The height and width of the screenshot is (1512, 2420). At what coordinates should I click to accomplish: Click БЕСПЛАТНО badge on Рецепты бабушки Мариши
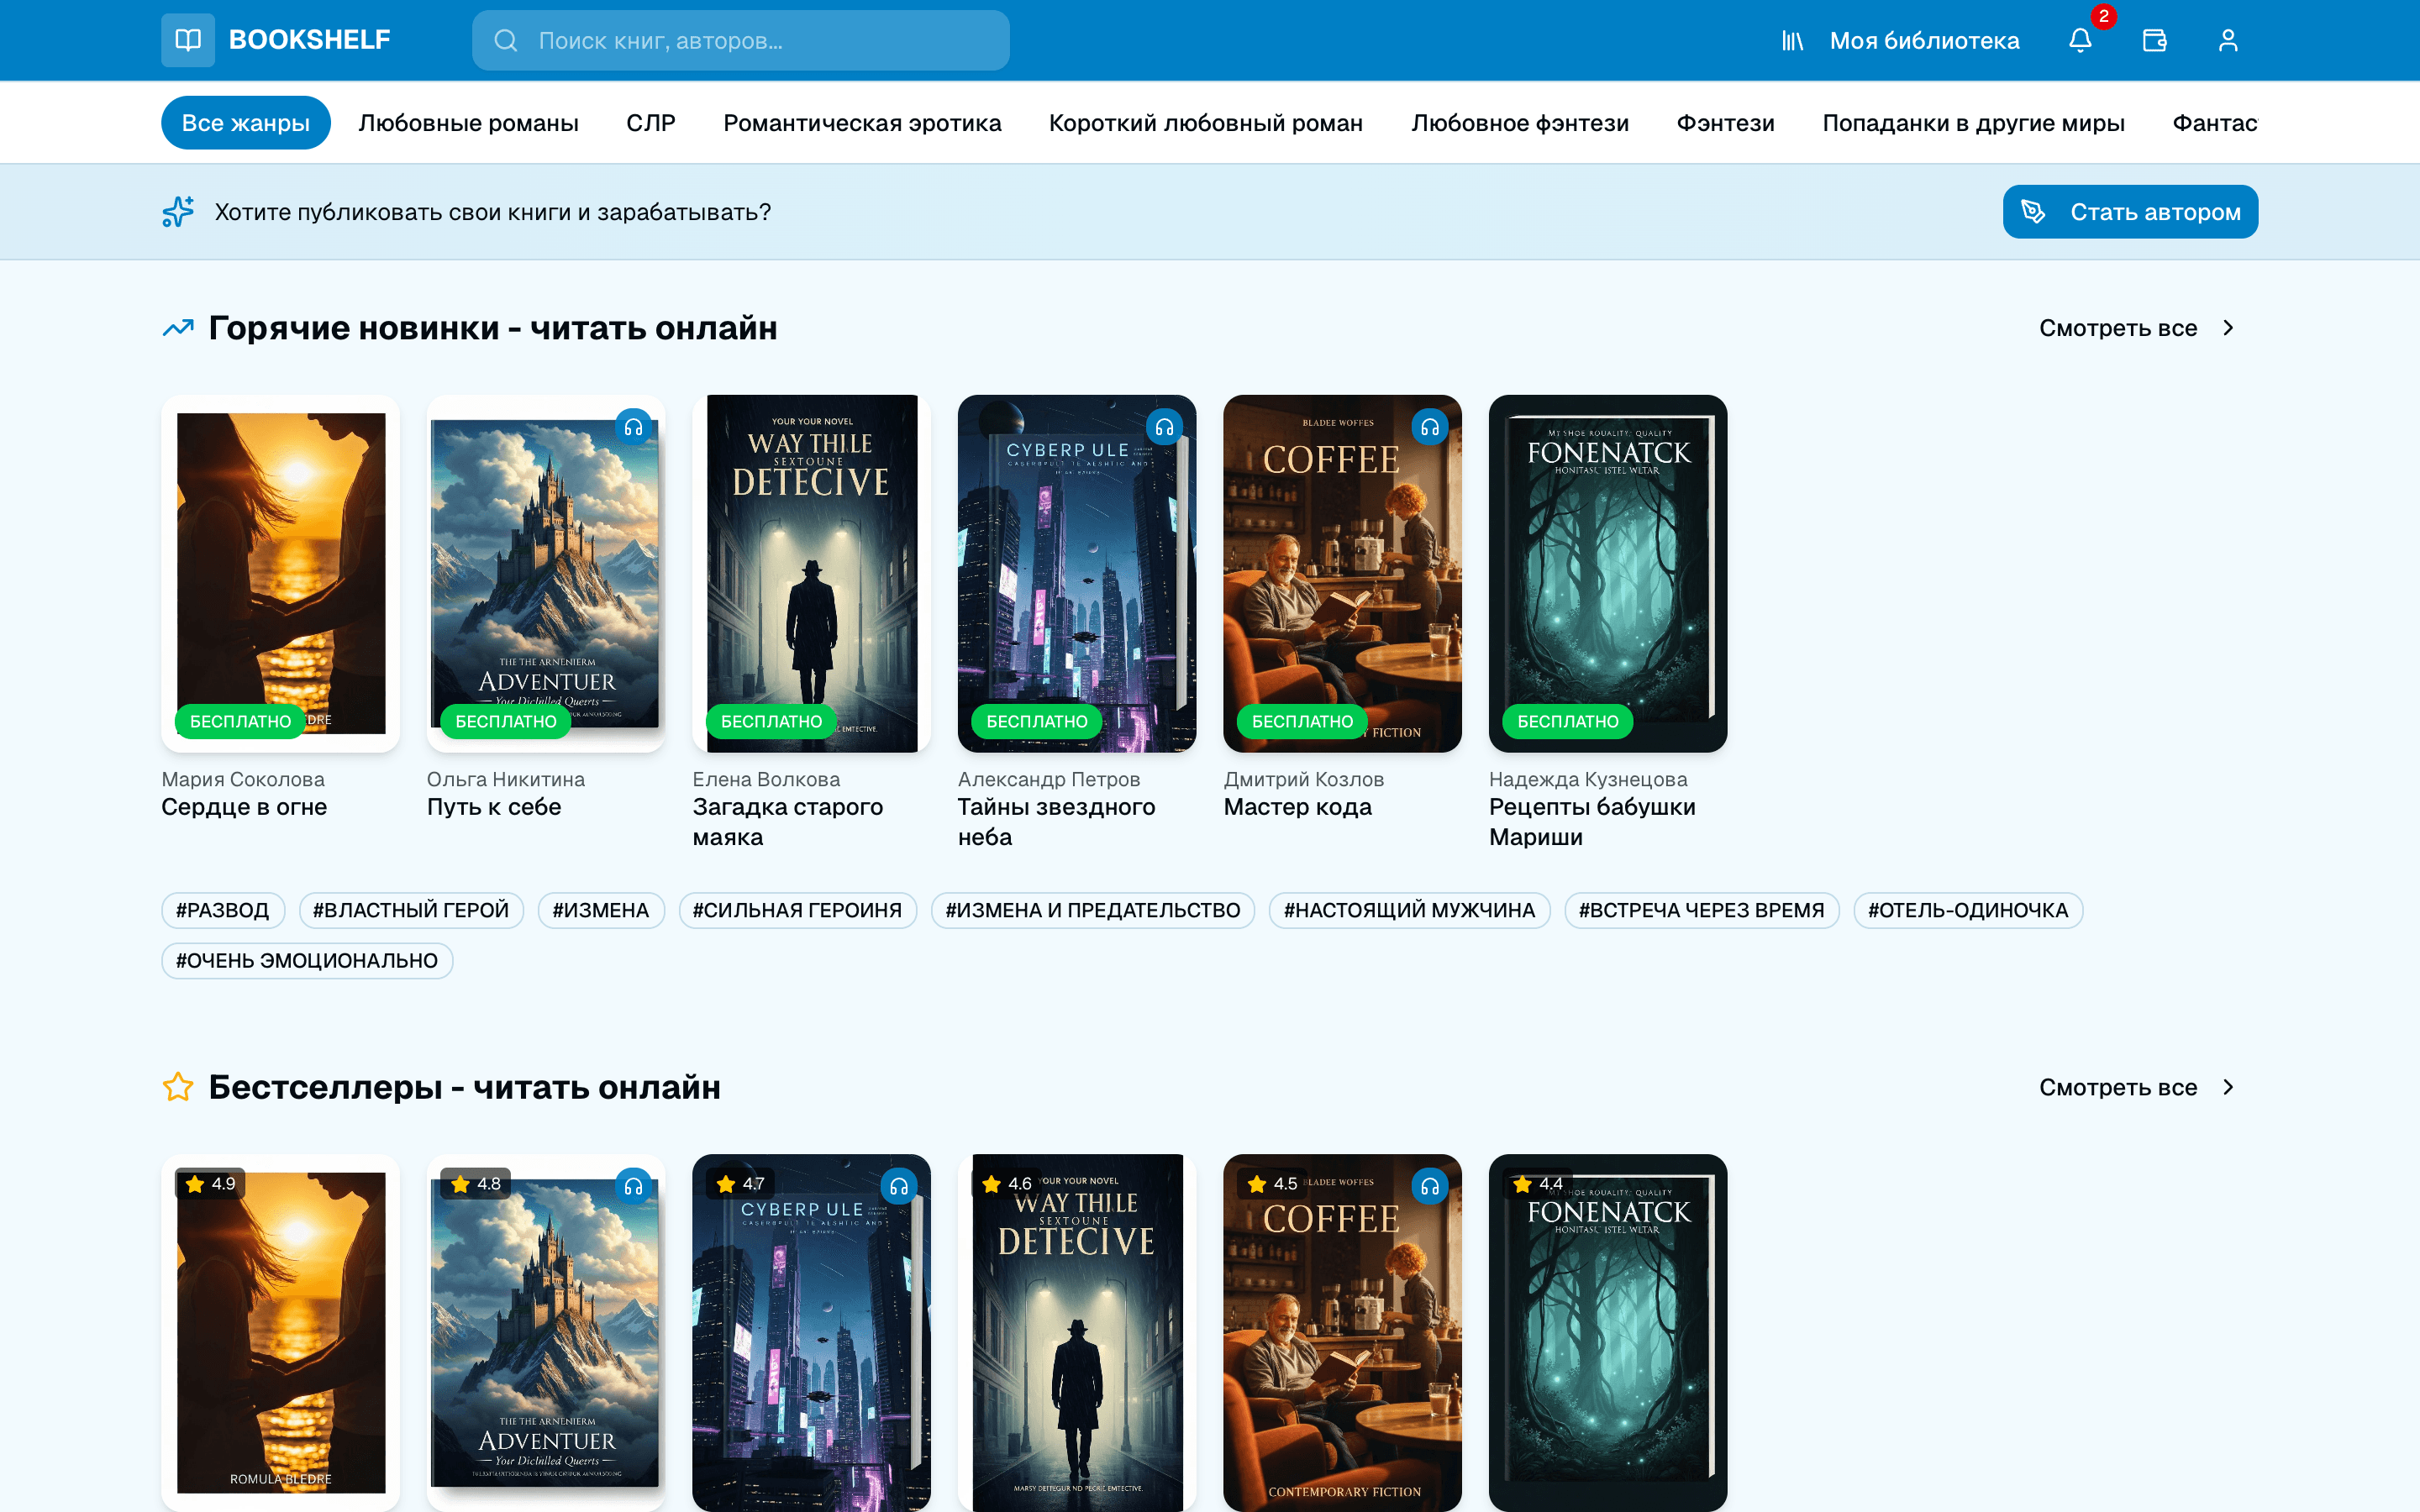click(x=1568, y=722)
